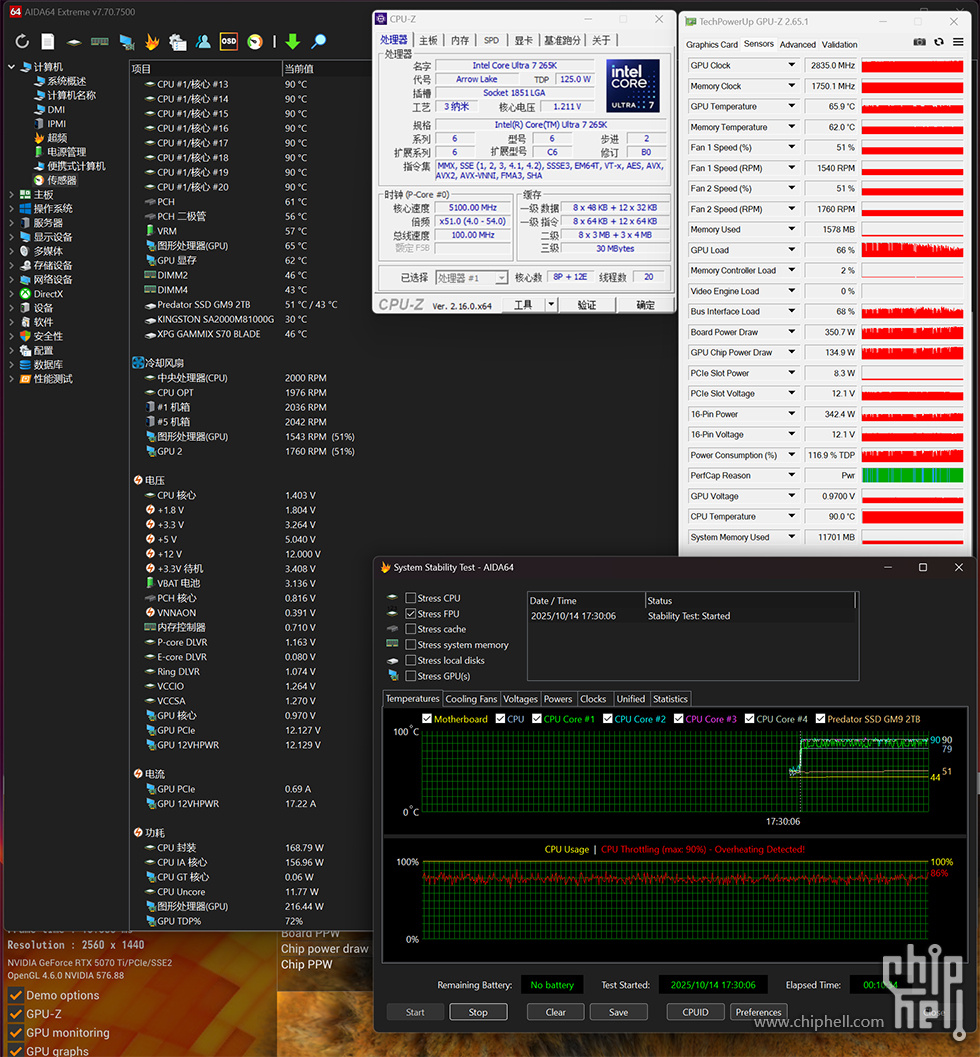
Task: Click the magnifier search icon in toolbar
Action: pos(319,41)
